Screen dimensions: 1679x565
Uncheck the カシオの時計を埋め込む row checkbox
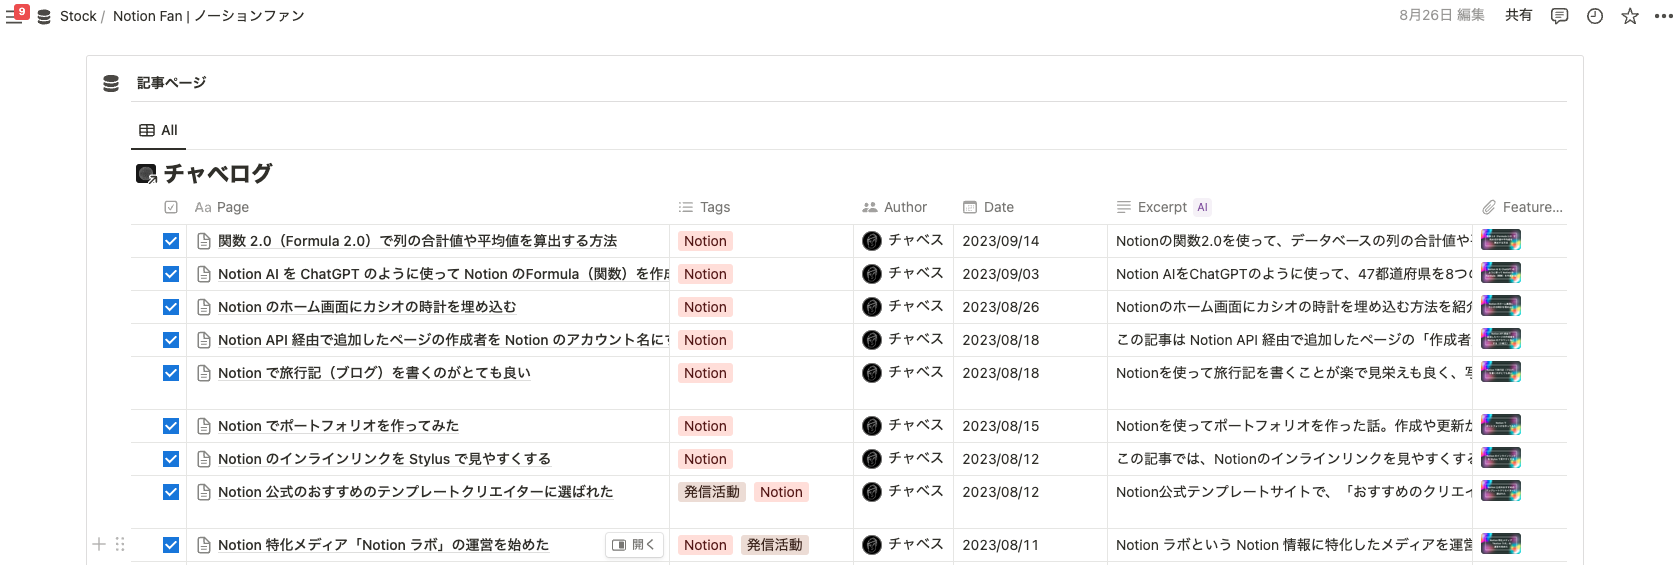[171, 307]
